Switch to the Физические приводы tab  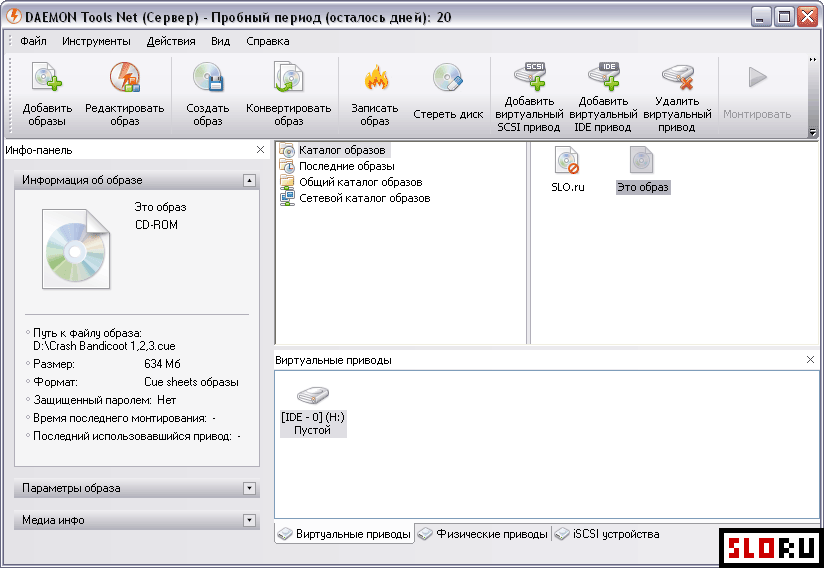(x=483, y=534)
